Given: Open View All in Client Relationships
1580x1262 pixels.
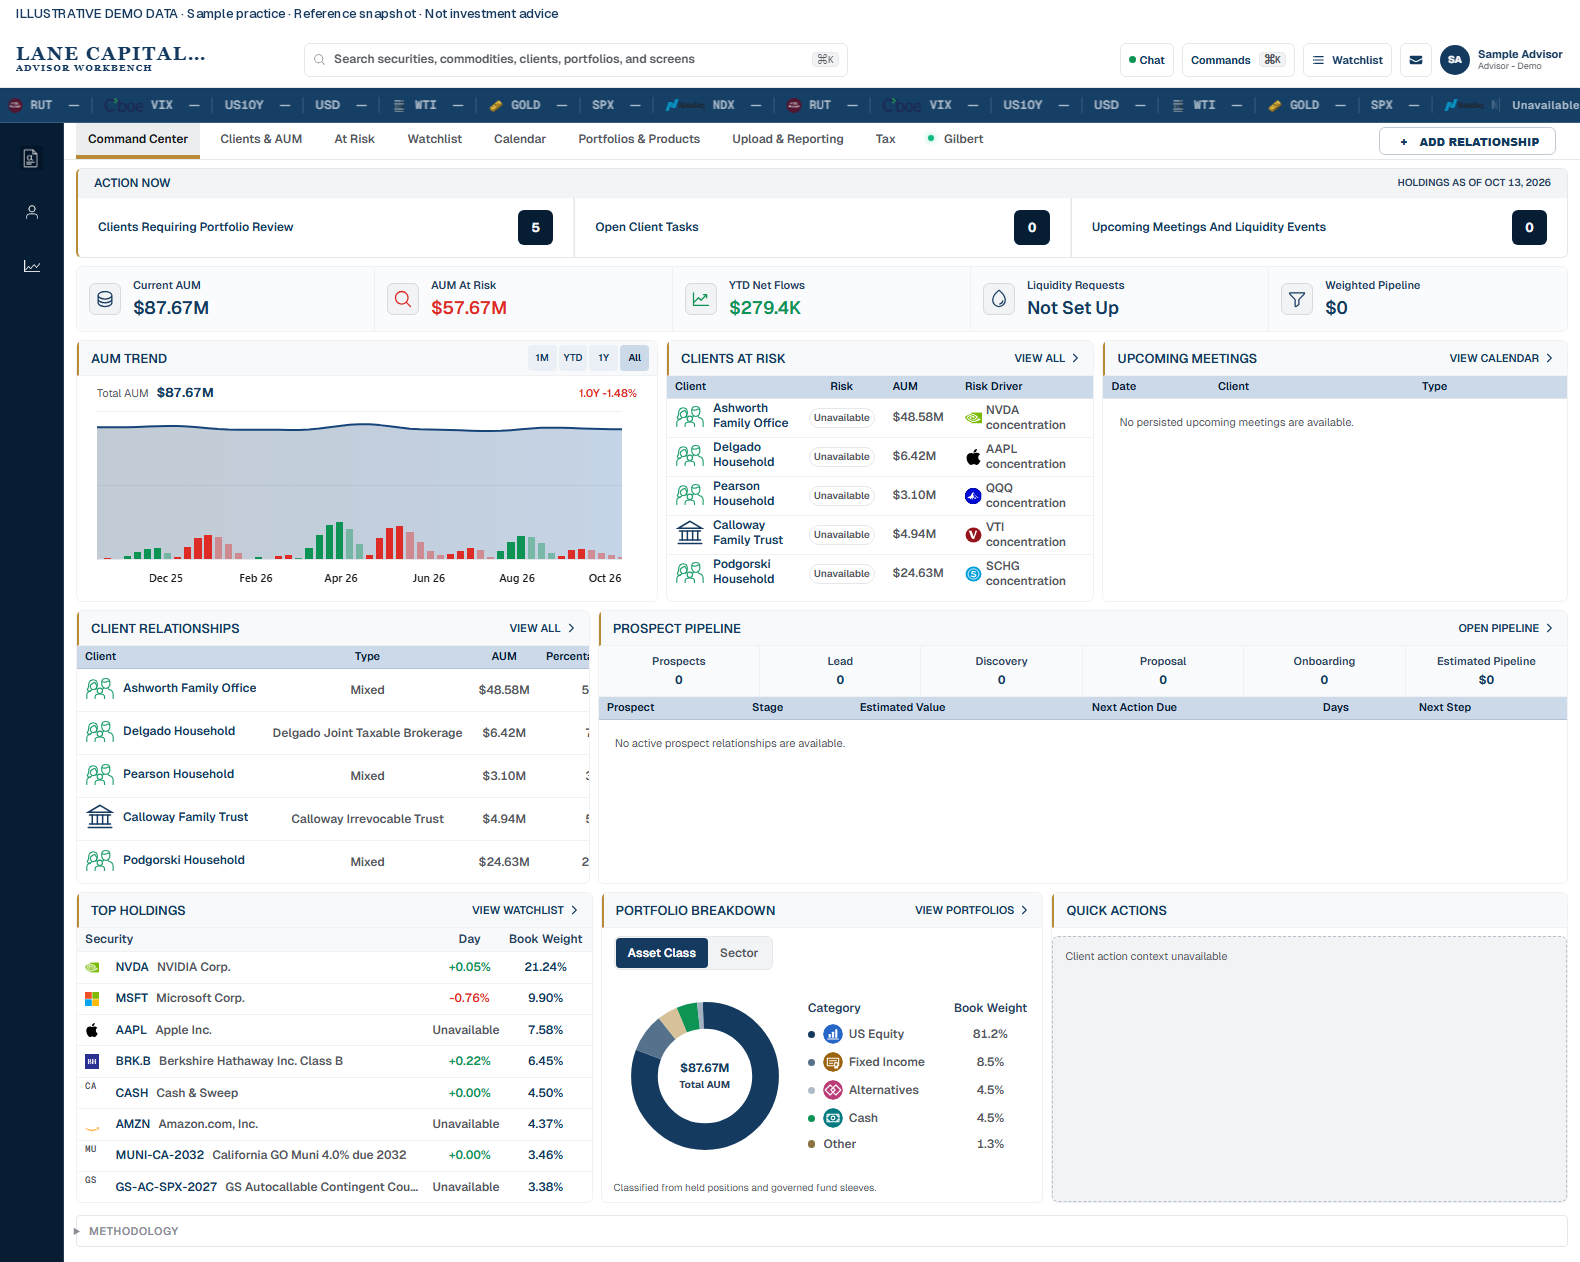Looking at the screenshot, I should (542, 628).
